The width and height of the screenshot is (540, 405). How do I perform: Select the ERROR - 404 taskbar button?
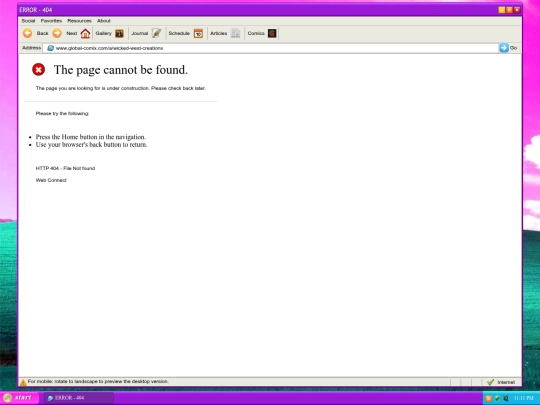[x=79, y=398]
